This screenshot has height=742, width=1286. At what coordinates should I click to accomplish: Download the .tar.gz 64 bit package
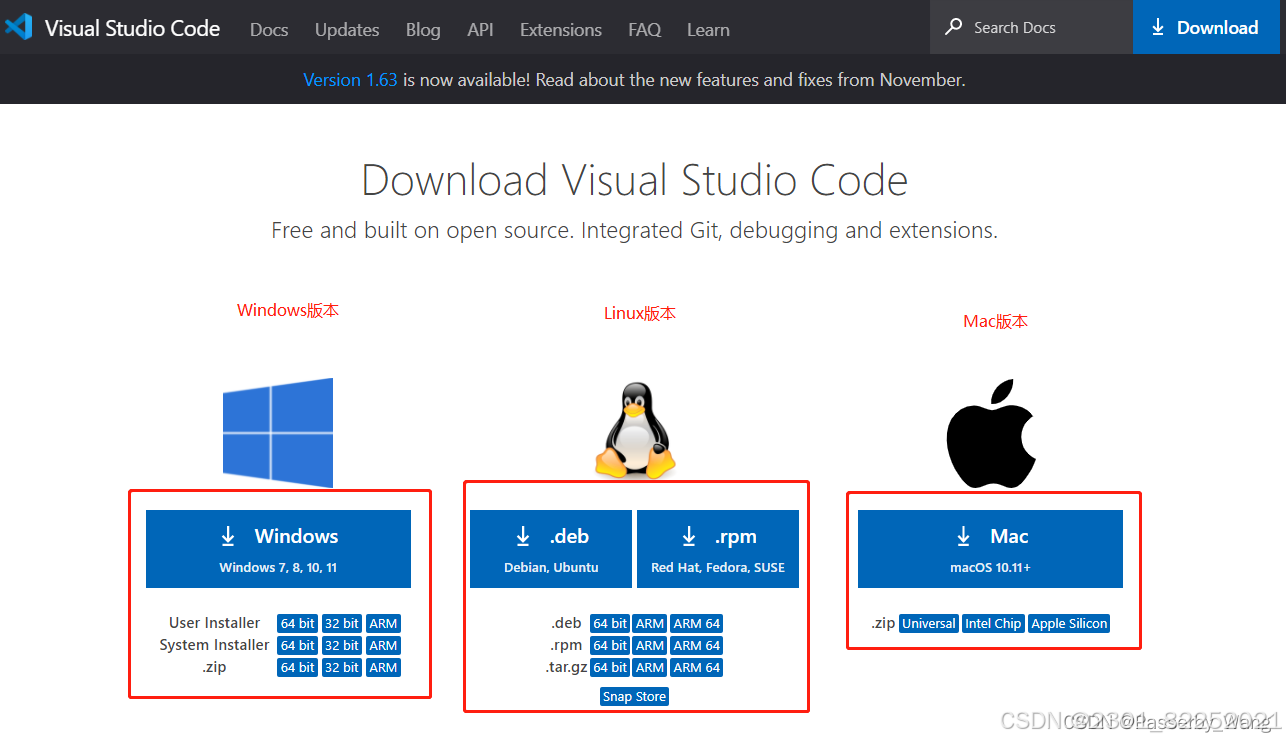click(x=609, y=667)
